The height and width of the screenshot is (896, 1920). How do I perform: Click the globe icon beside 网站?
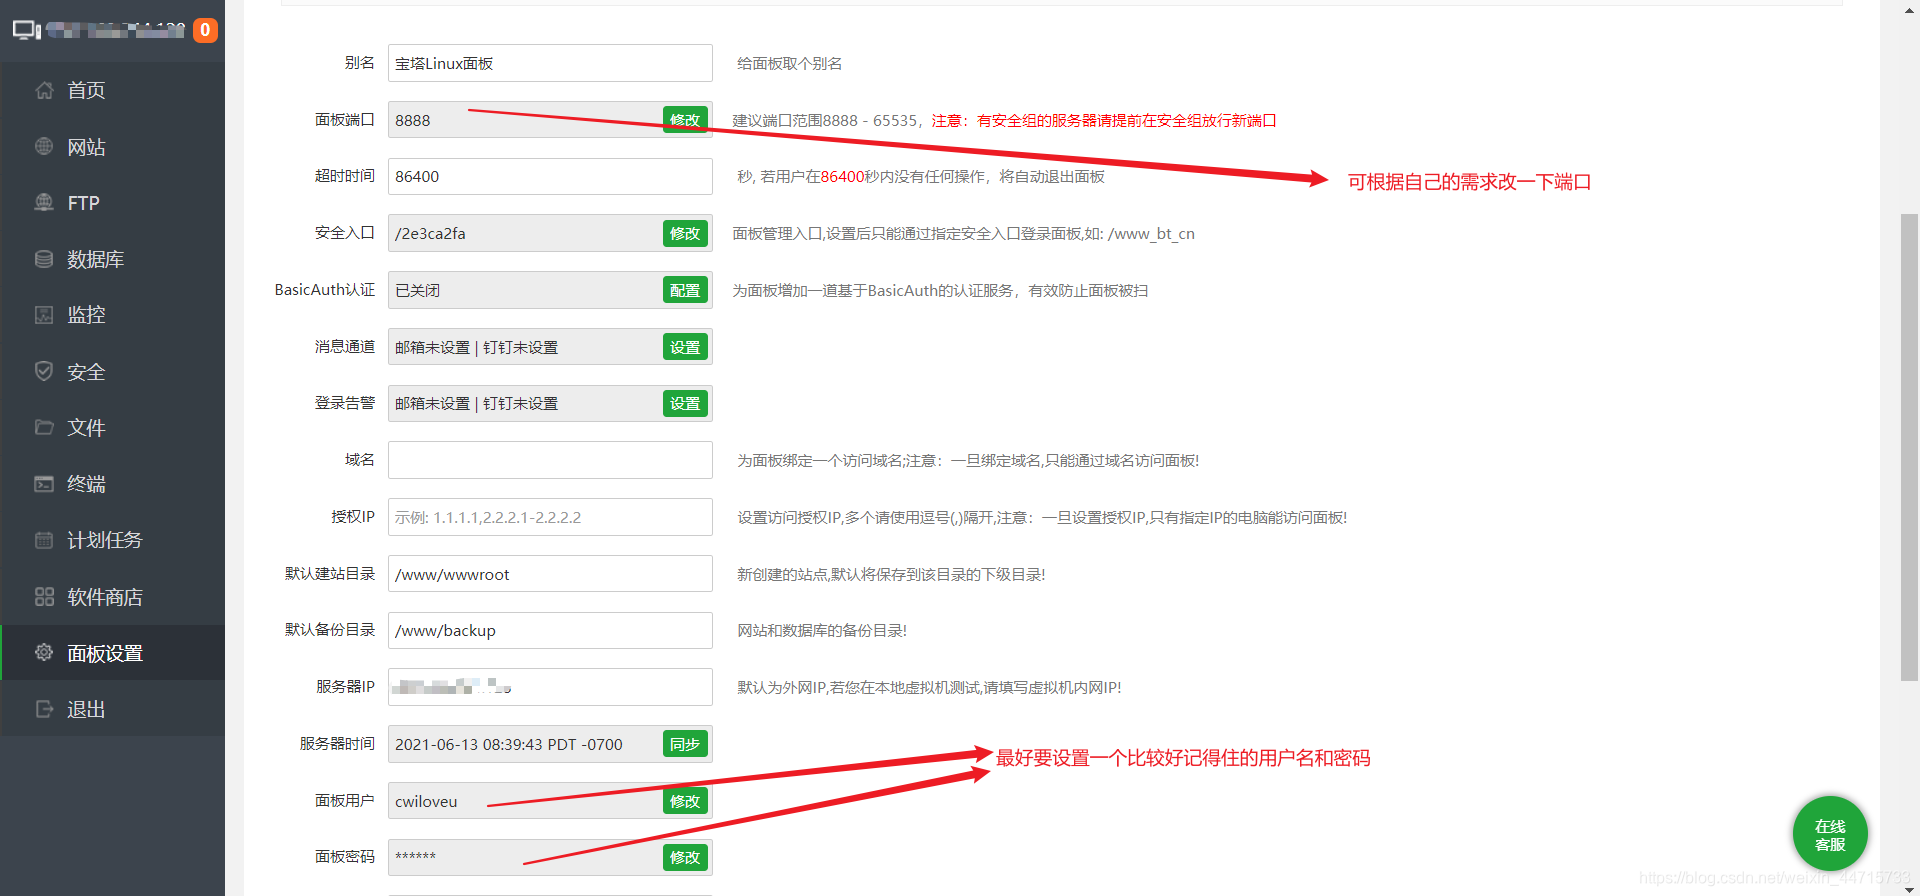[44, 146]
